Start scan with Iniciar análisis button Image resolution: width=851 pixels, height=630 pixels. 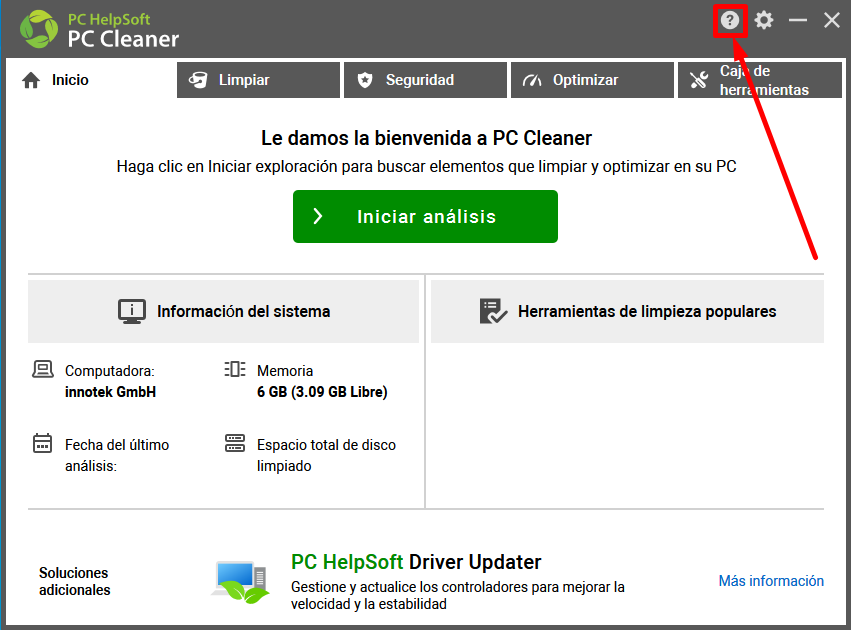(x=426, y=217)
